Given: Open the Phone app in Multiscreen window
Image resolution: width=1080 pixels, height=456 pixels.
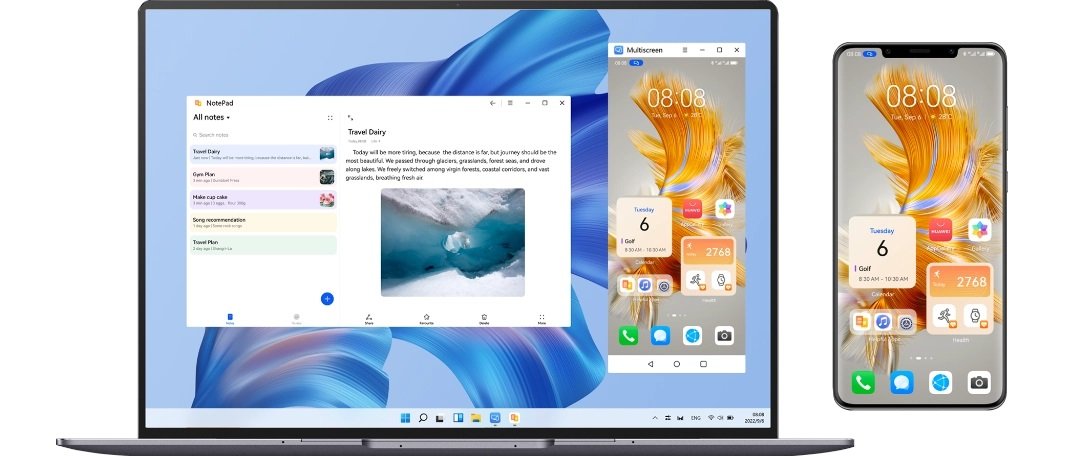Looking at the screenshot, I should point(627,336).
